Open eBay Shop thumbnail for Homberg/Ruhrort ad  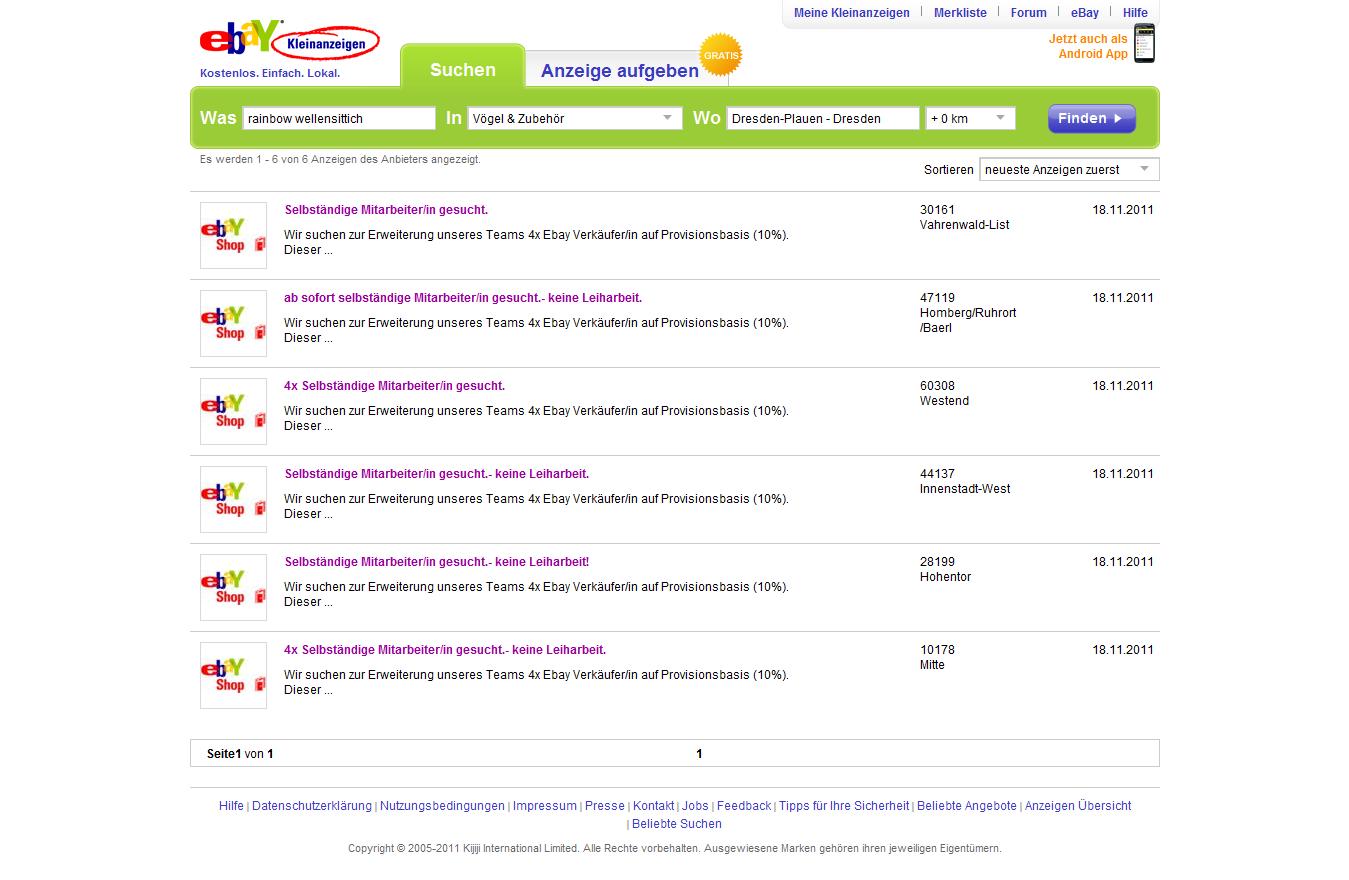click(x=233, y=323)
